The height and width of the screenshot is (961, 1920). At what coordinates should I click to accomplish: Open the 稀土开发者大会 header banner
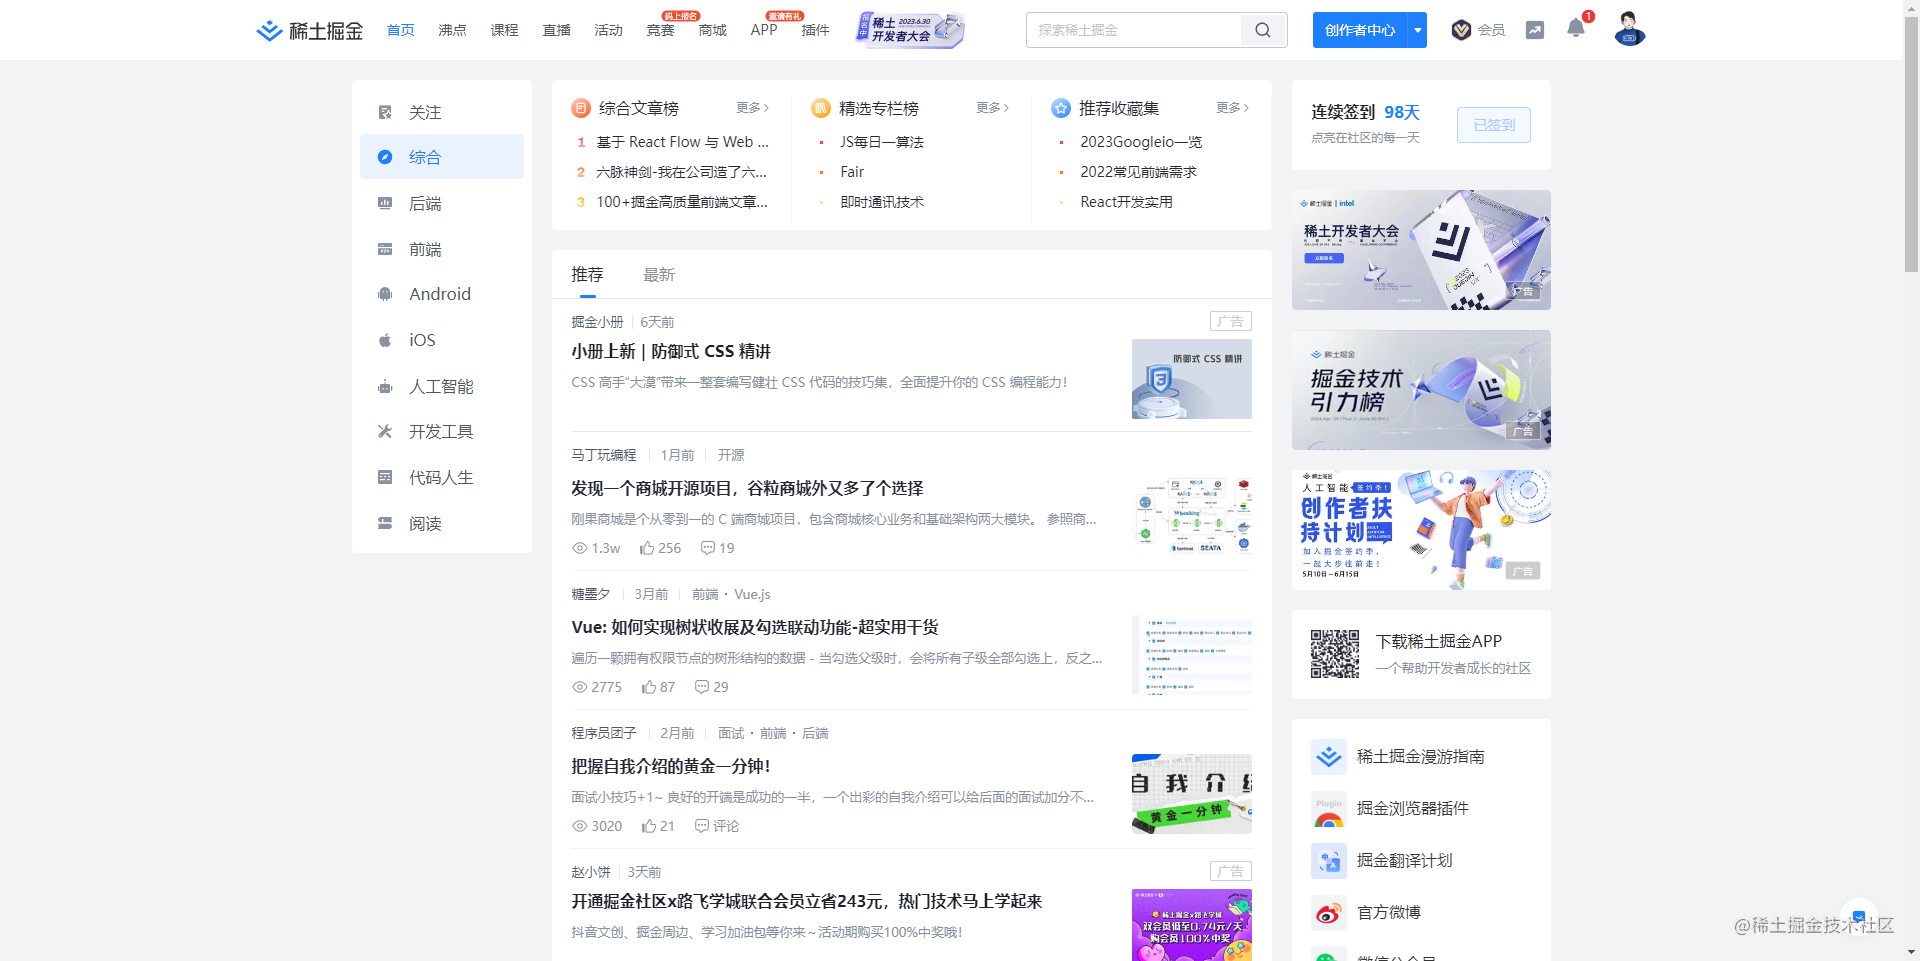[x=911, y=29]
